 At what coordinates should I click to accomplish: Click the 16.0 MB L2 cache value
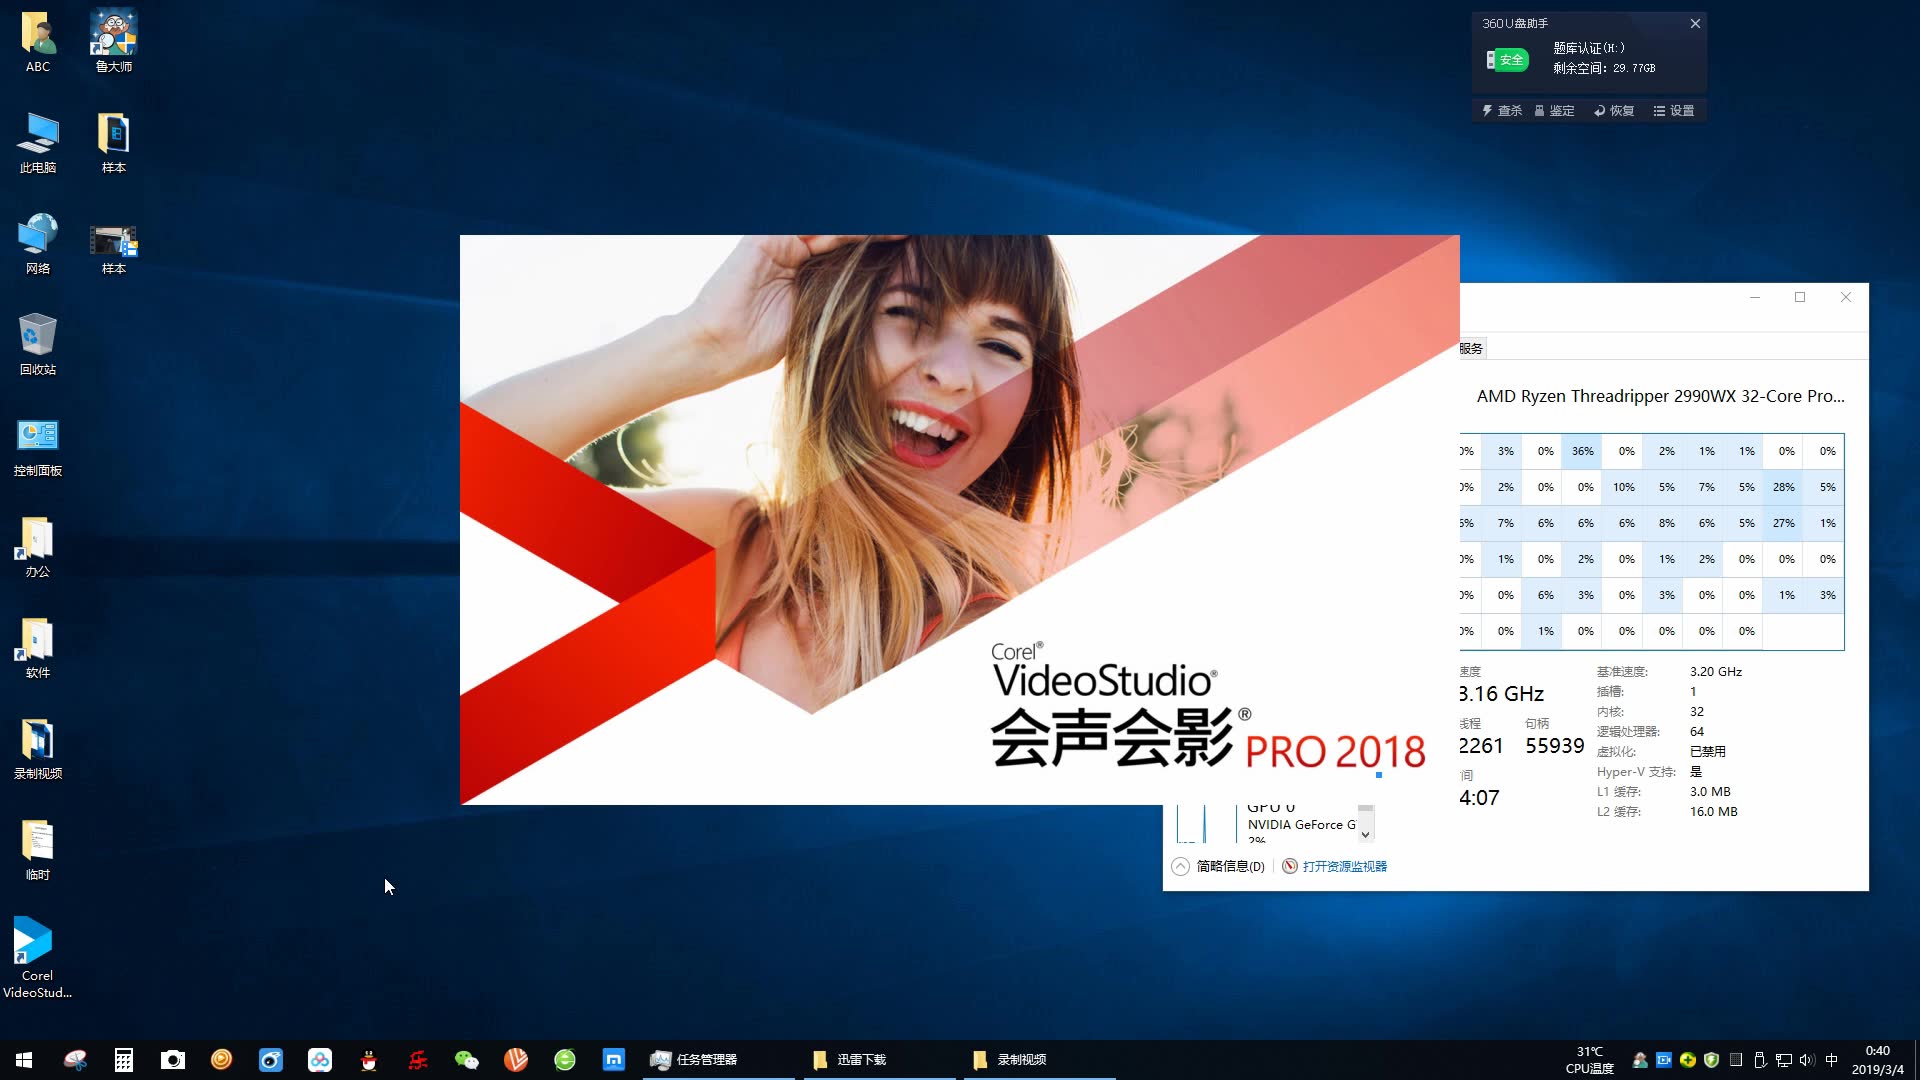tap(1714, 811)
